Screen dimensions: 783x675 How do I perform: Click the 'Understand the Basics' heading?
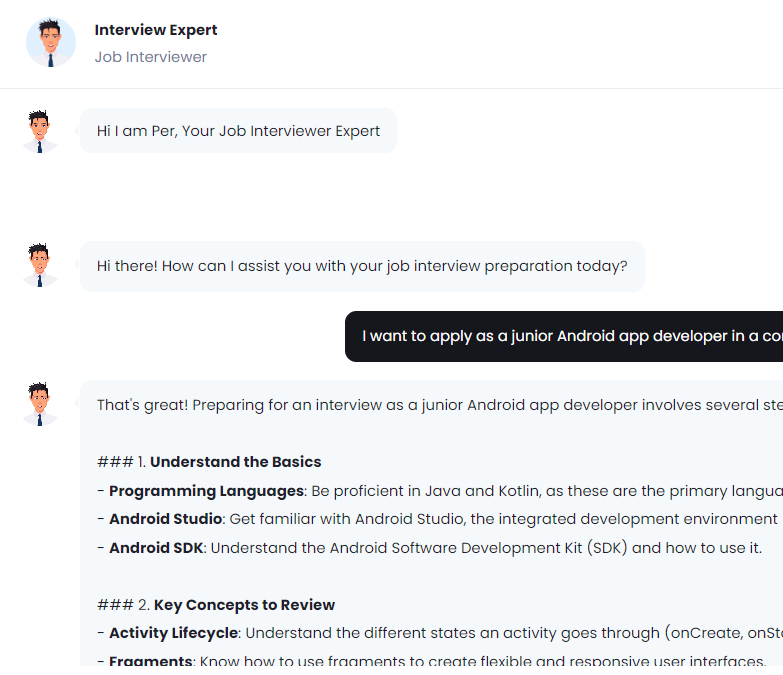pos(235,462)
